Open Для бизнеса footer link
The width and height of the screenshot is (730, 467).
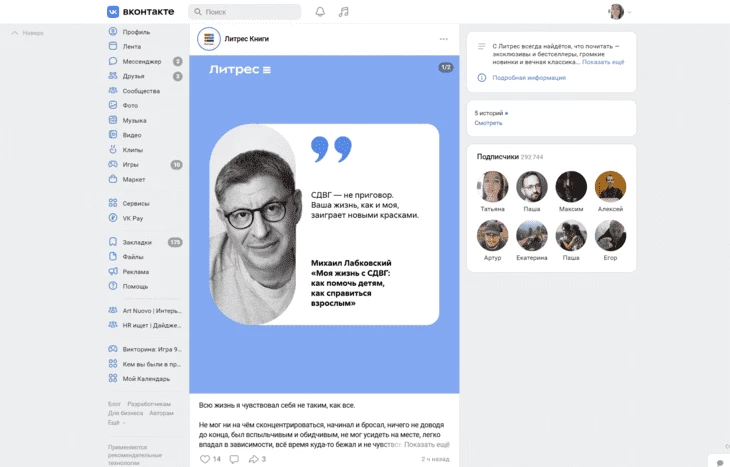(x=126, y=413)
